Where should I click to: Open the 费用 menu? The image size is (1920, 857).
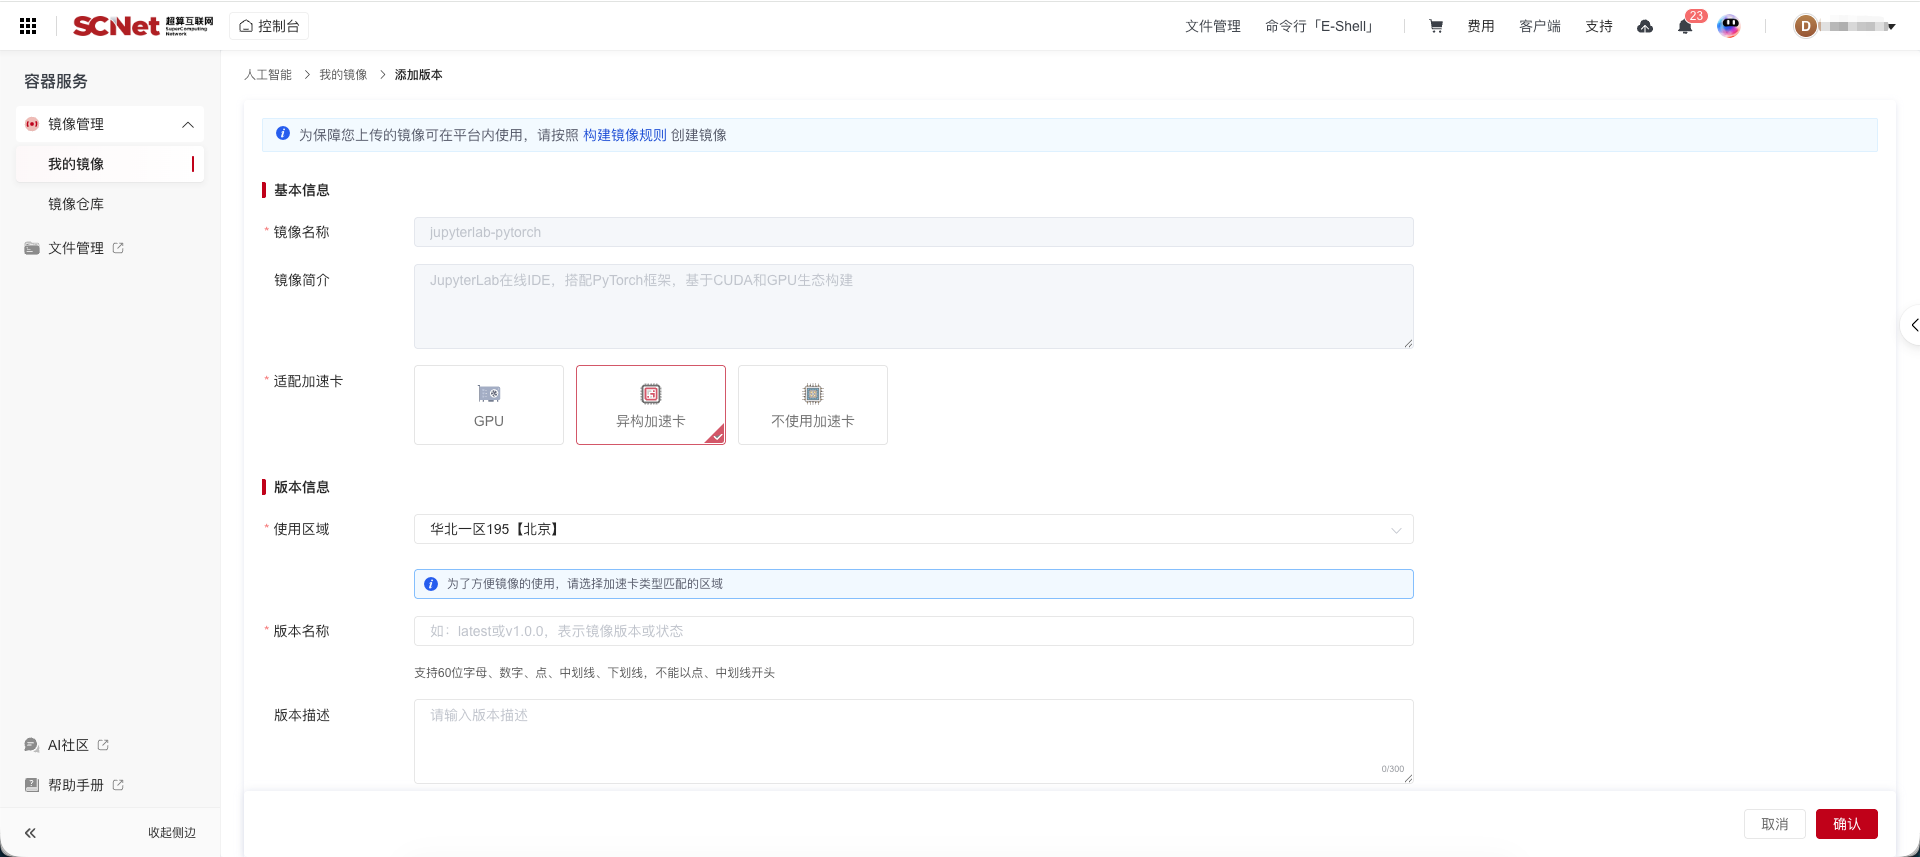click(1481, 26)
